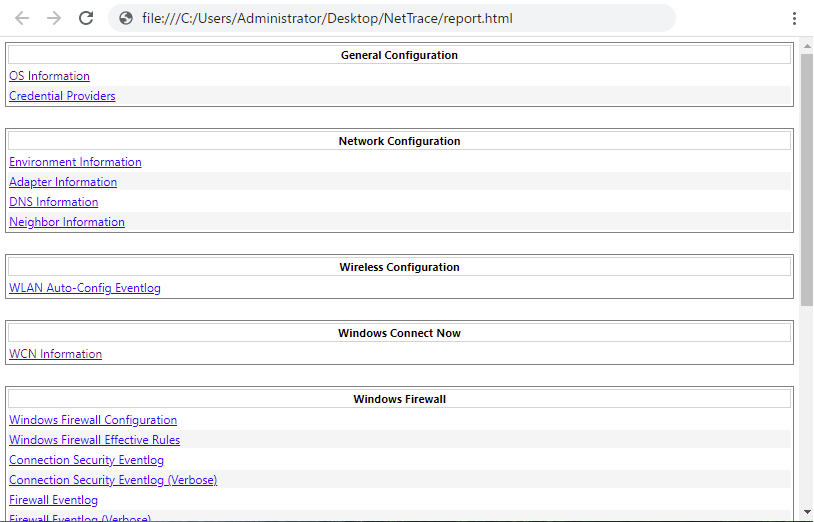
Task: Open the Adapter Information link
Action: tap(63, 182)
